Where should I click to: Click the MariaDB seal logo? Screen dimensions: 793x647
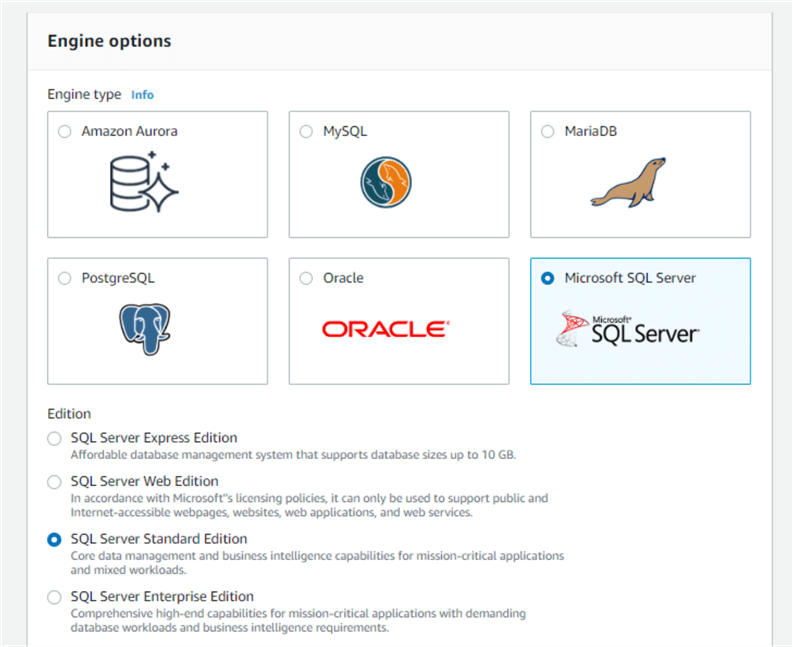pos(628,182)
